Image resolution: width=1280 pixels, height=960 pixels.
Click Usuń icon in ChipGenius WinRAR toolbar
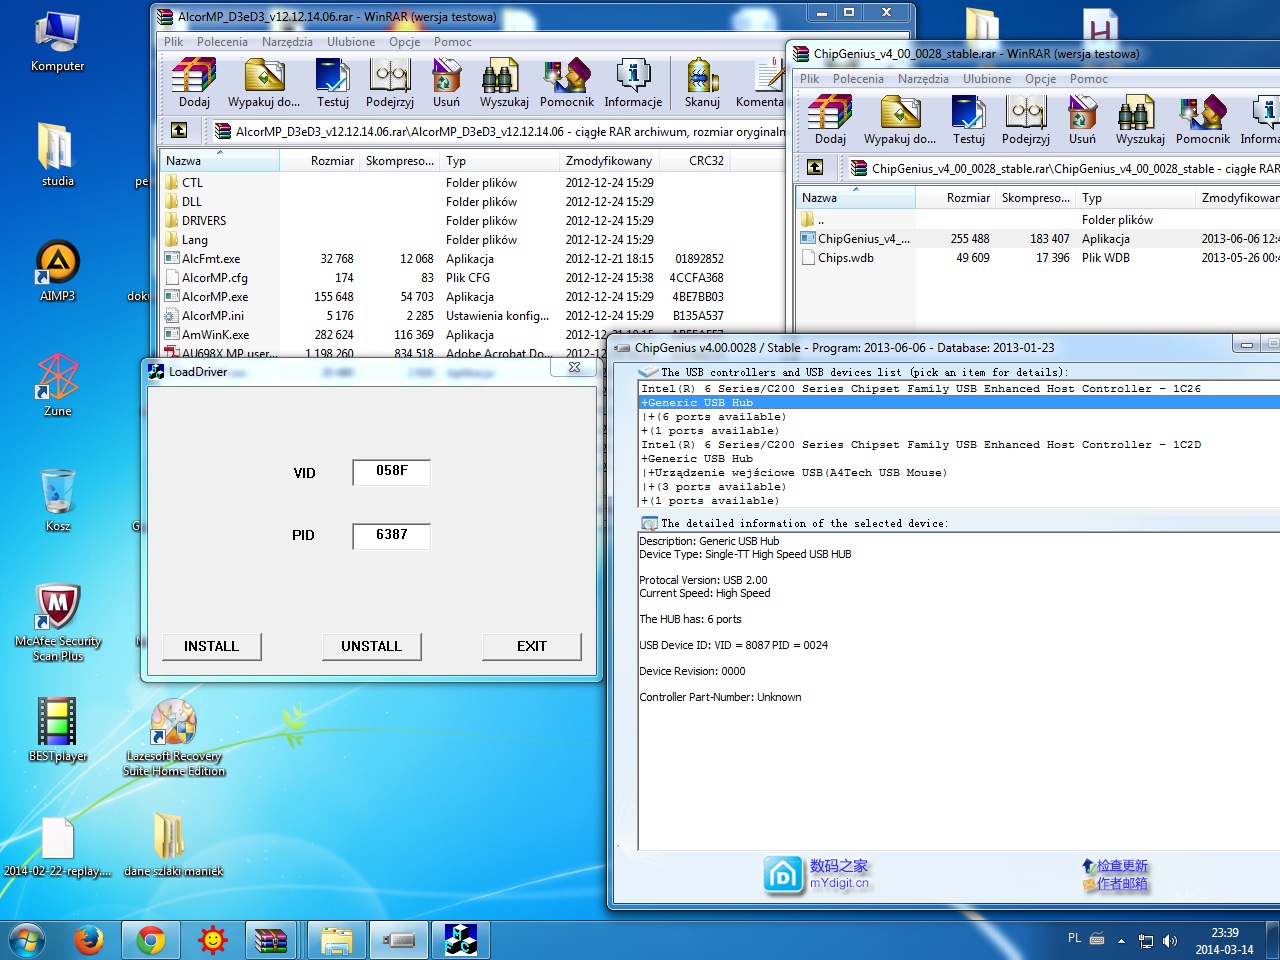(x=1082, y=119)
